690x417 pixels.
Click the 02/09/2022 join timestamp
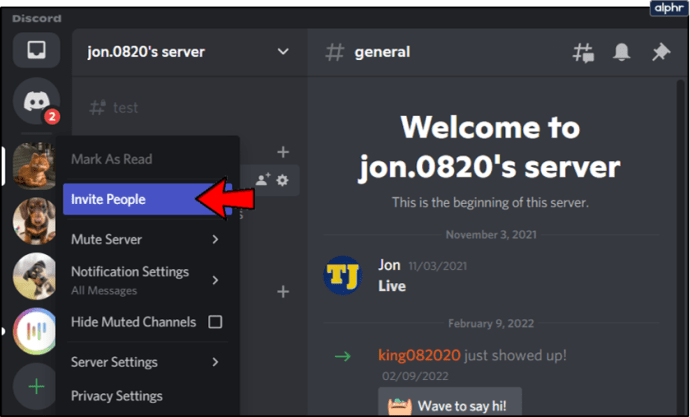click(415, 377)
